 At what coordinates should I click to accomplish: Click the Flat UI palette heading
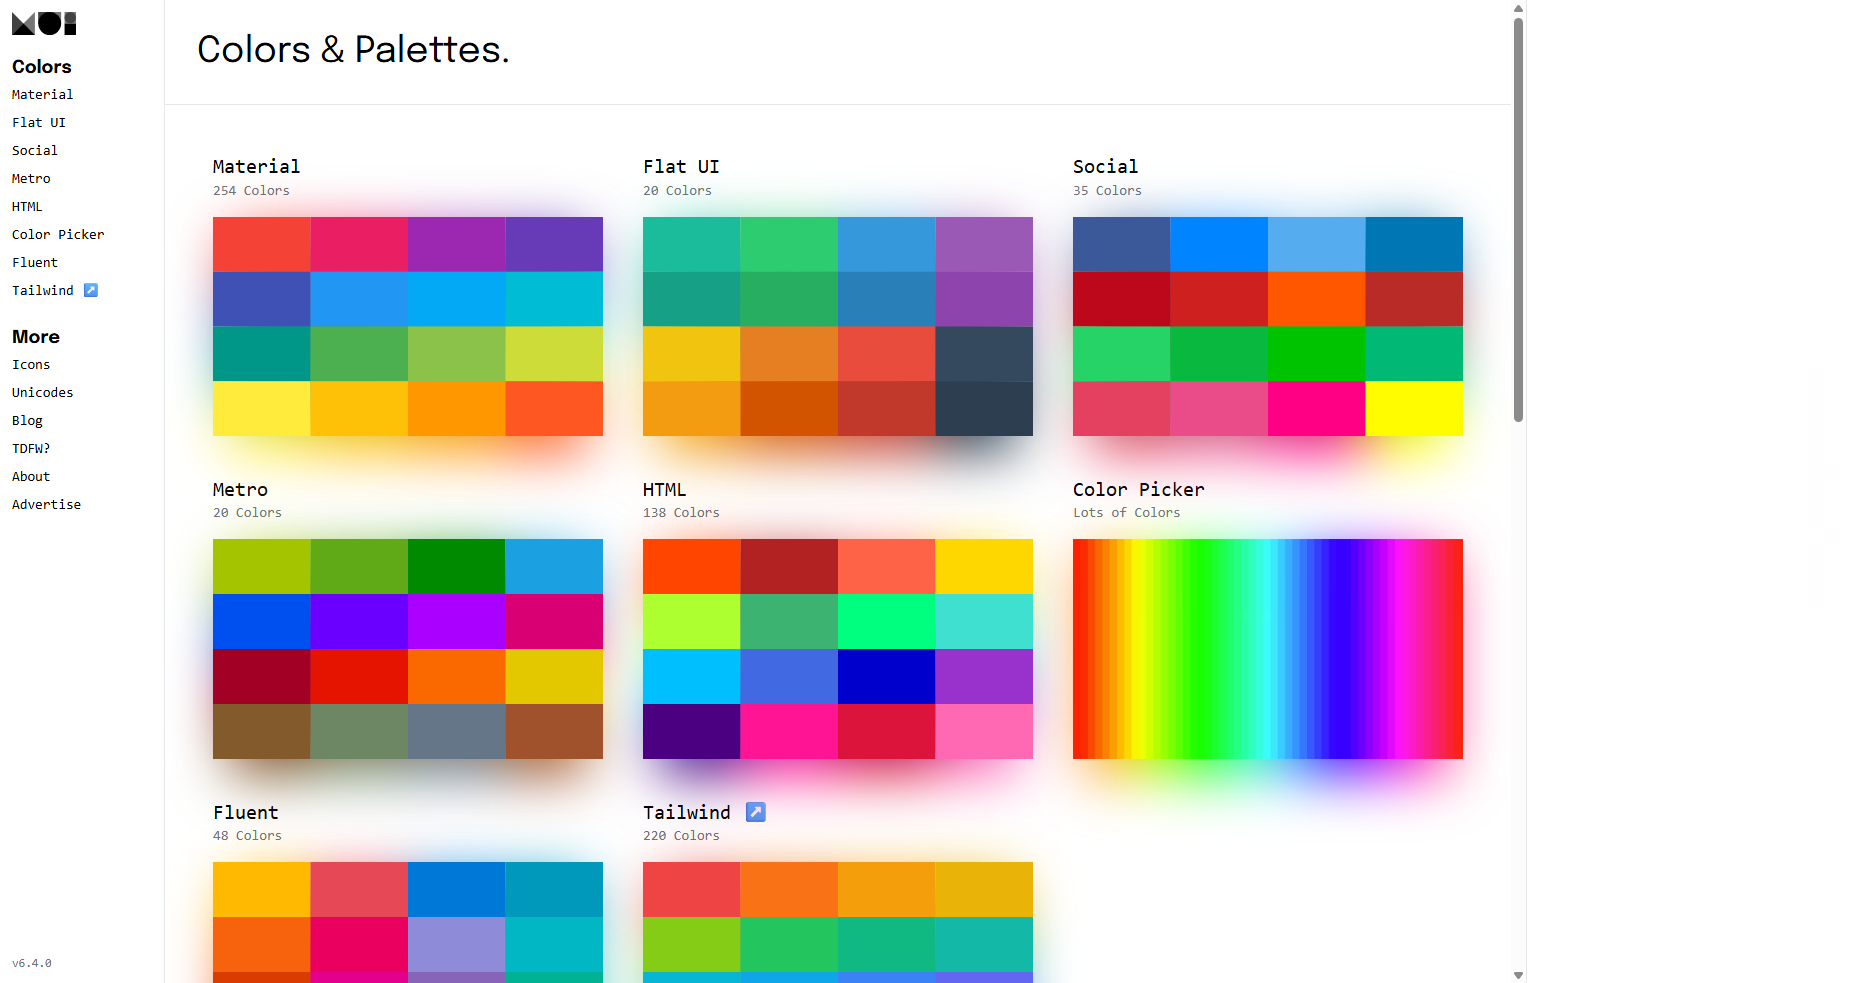(681, 166)
